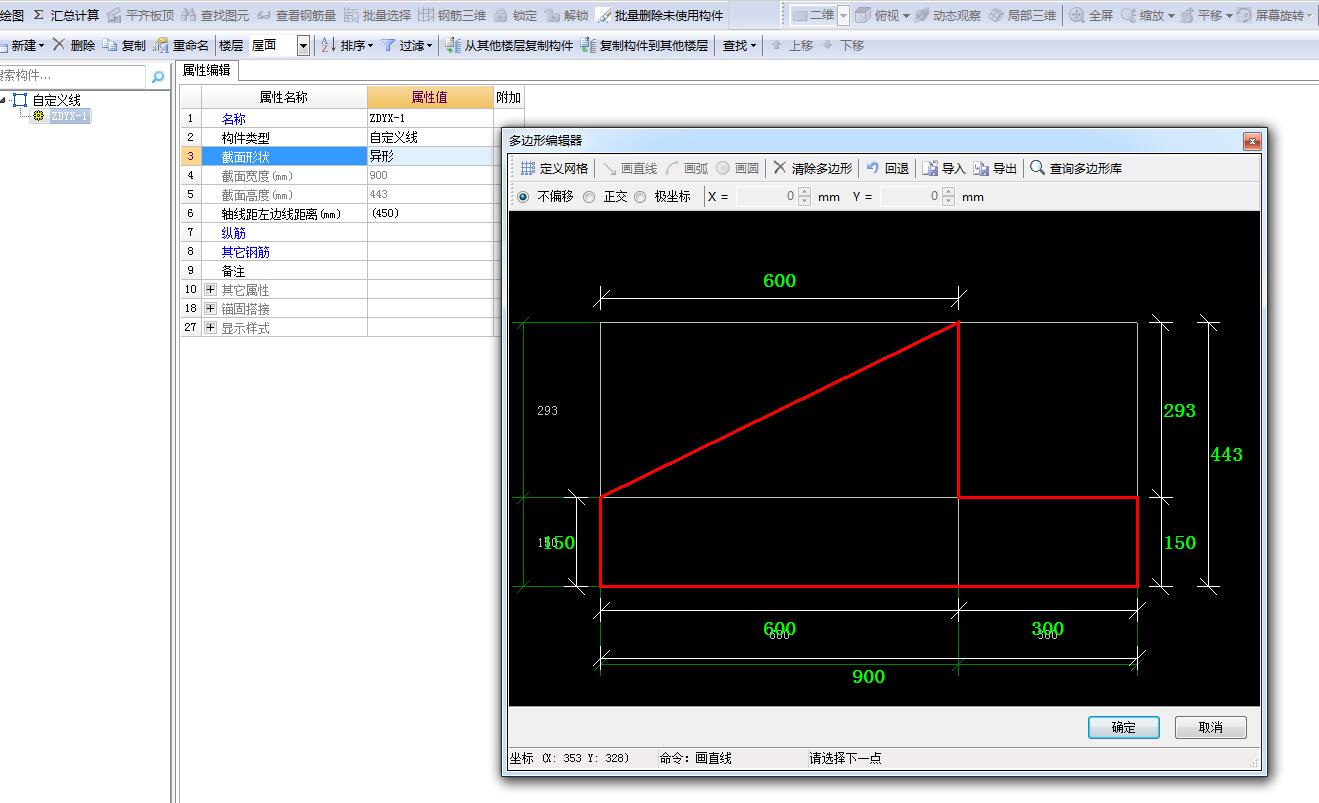Select 画圆 draw circle tool

tap(737, 168)
